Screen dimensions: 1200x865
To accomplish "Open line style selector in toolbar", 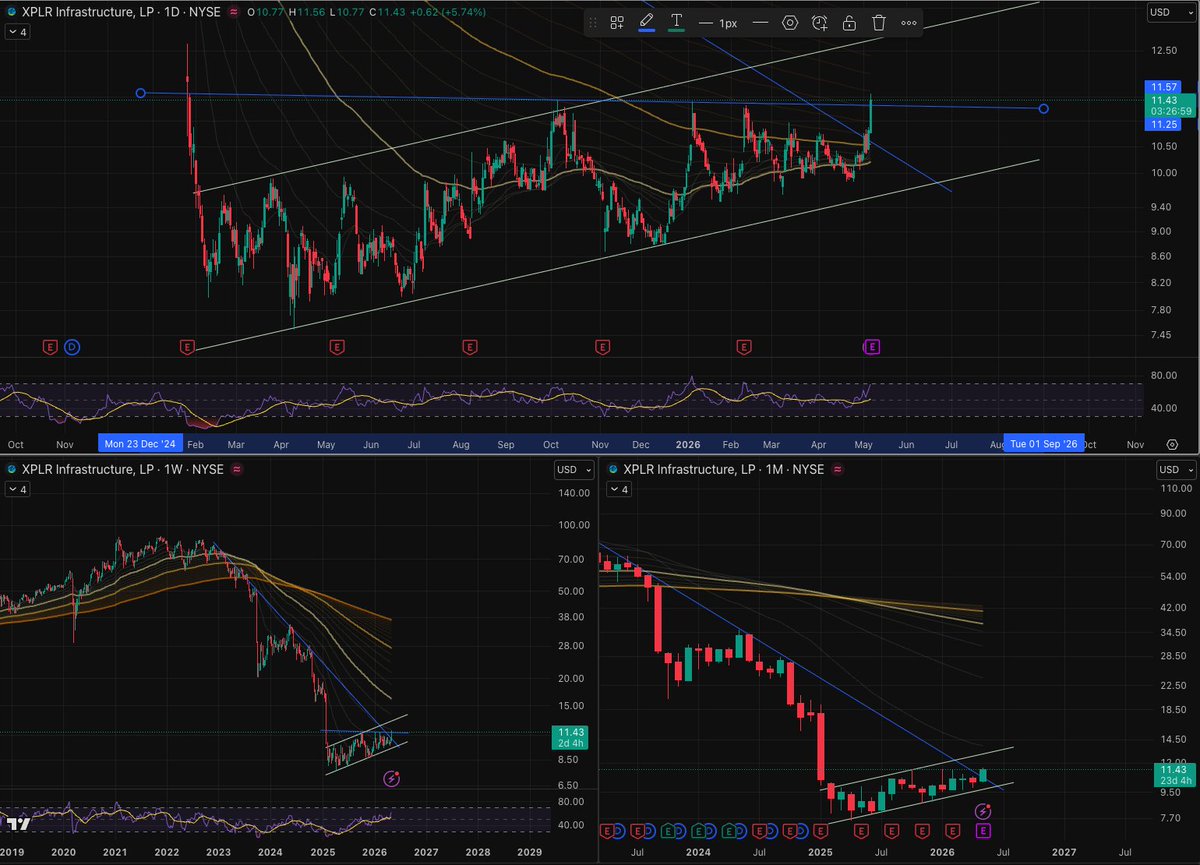I will point(761,22).
